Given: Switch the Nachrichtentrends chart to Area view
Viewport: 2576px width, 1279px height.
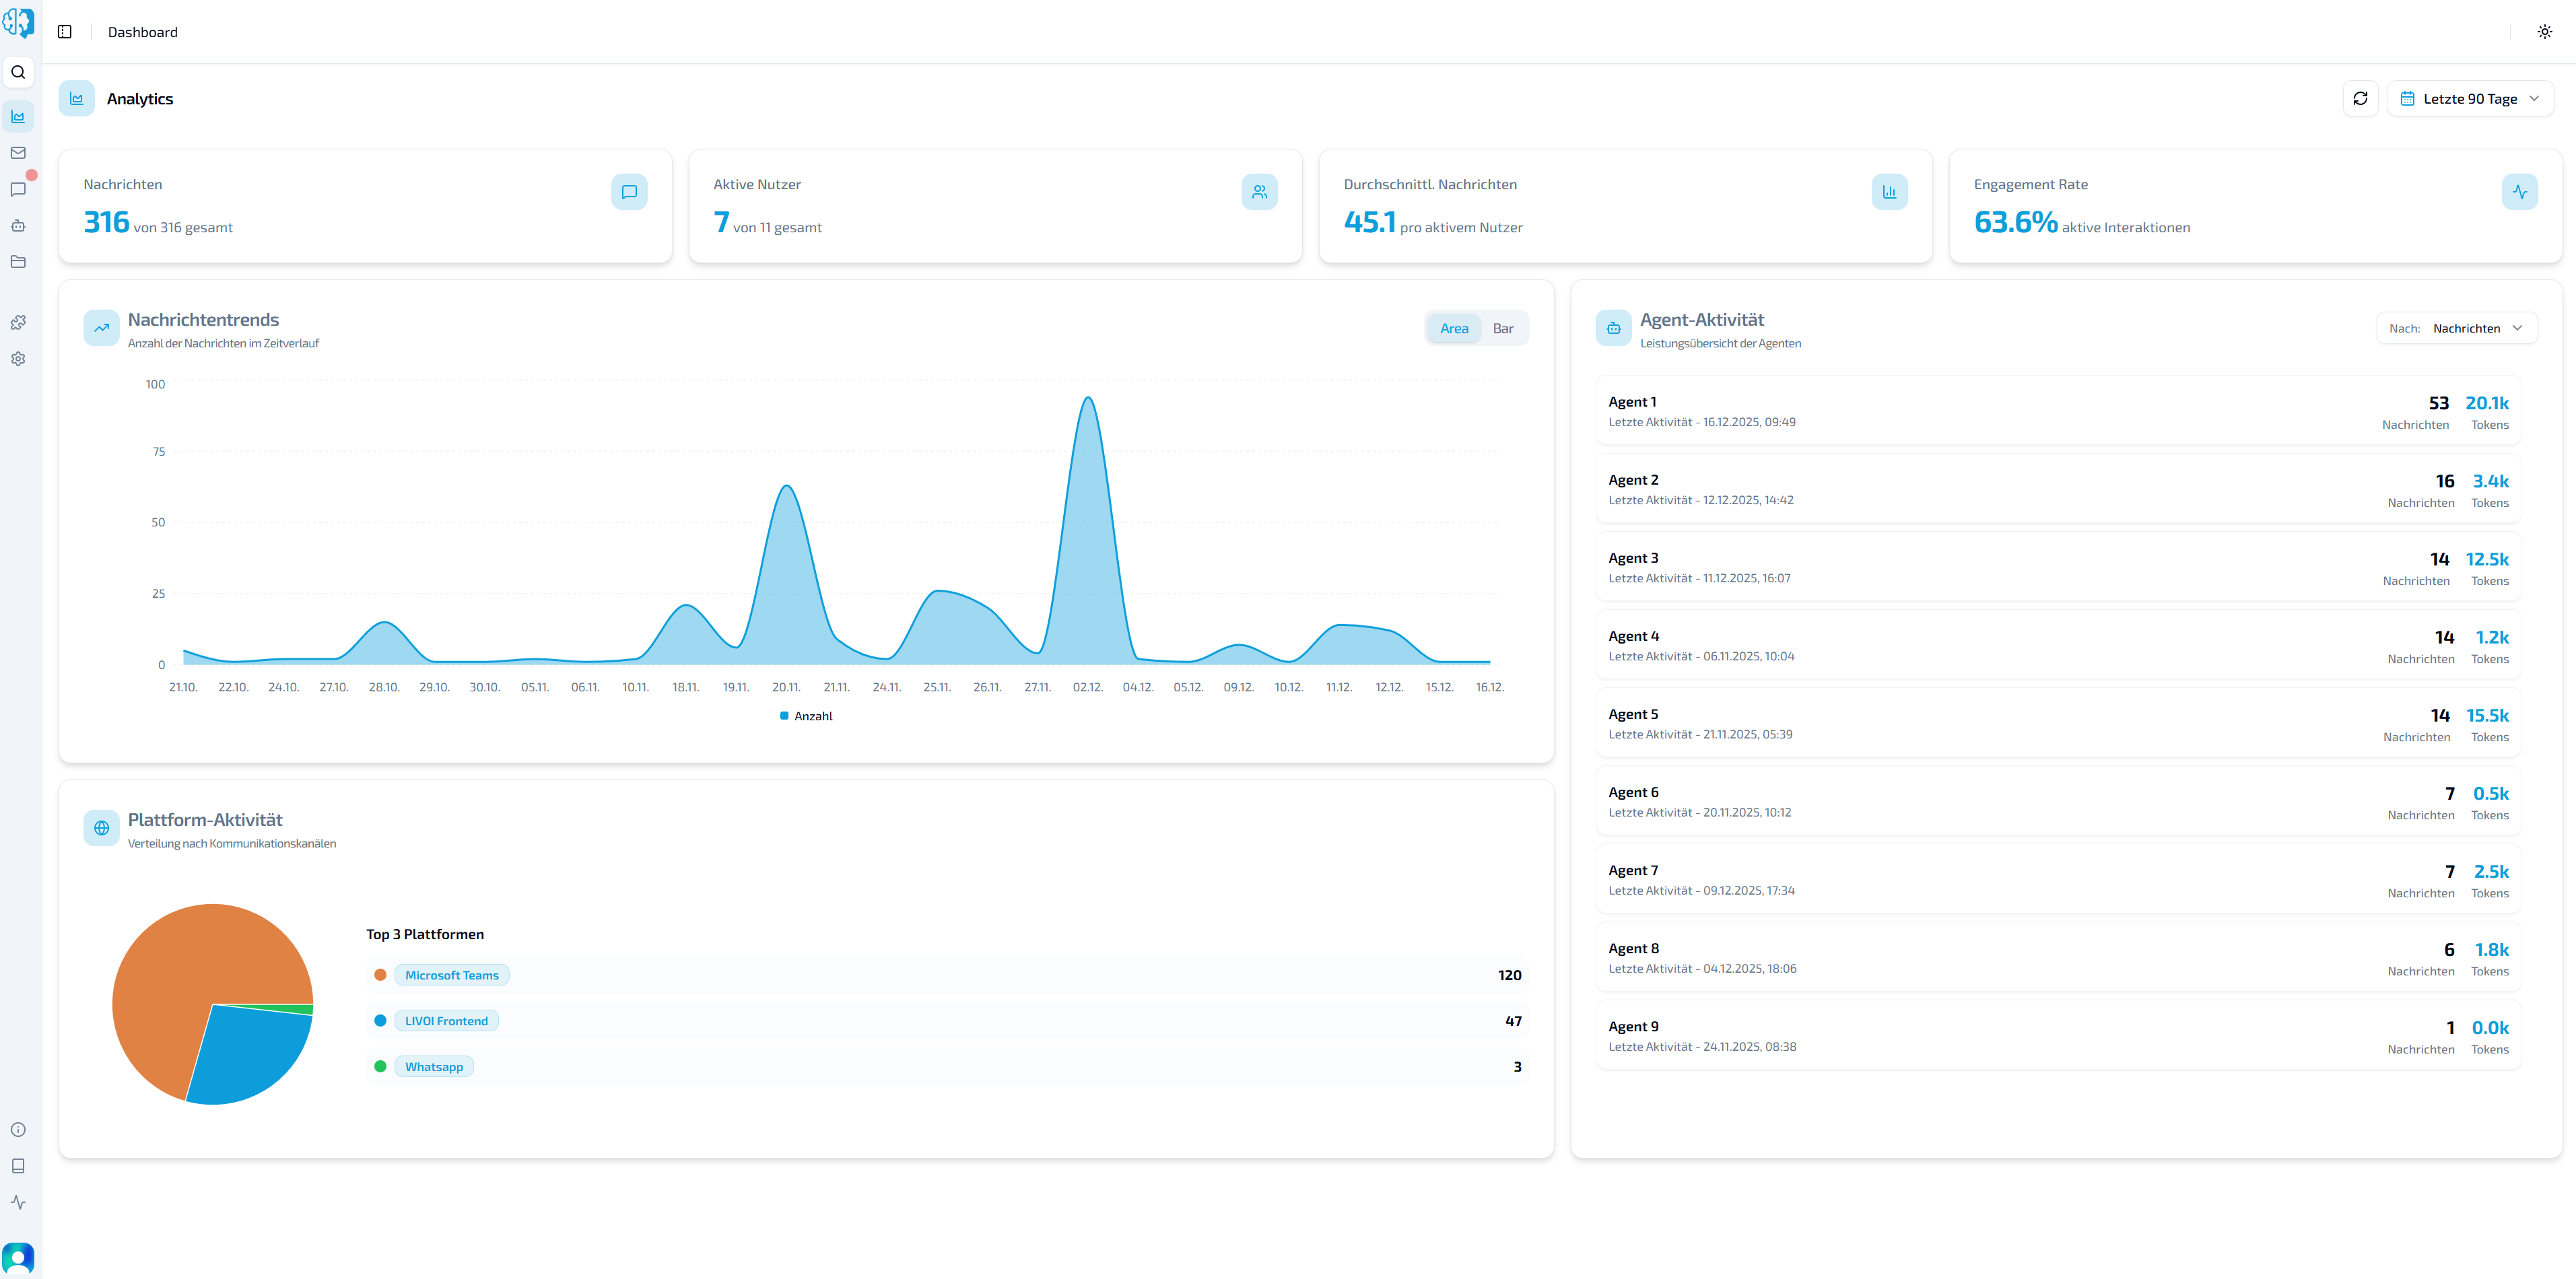Looking at the screenshot, I should tap(1454, 327).
